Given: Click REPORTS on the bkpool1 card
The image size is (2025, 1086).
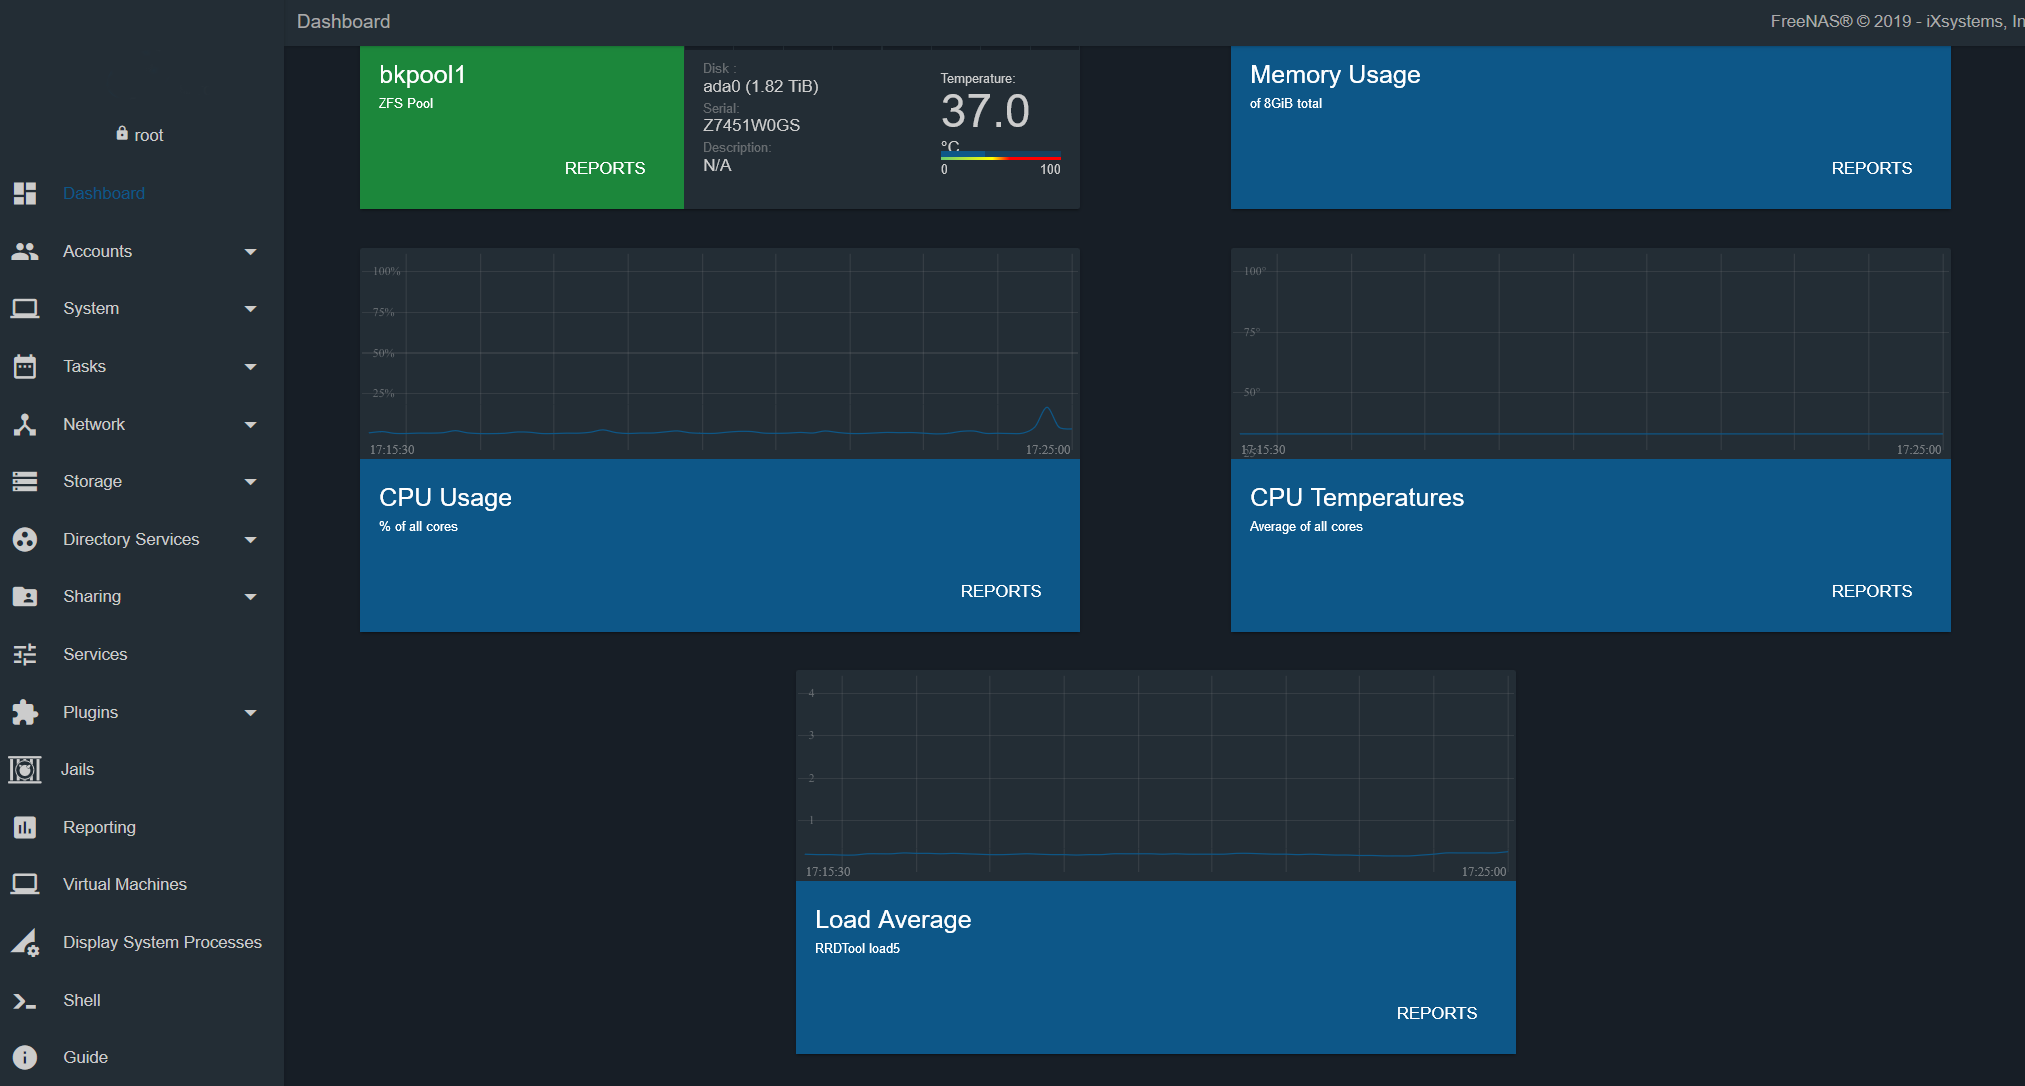Looking at the screenshot, I should 605,168.
